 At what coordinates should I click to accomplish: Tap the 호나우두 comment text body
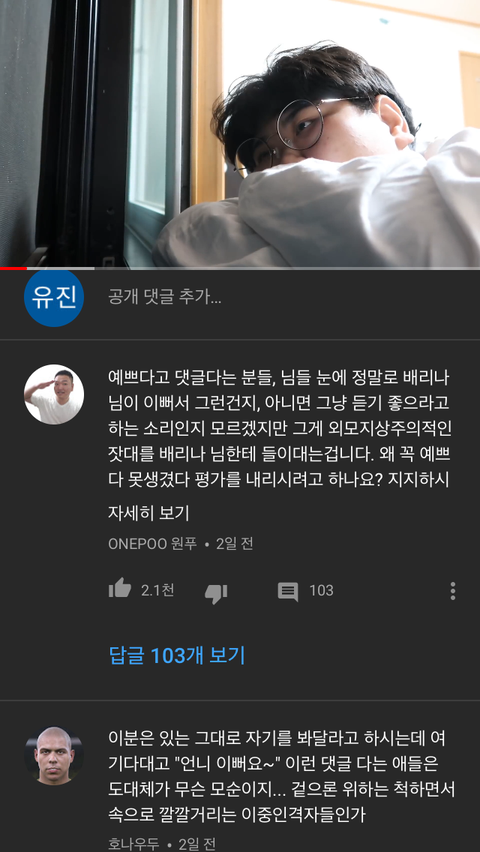click(x=281, y=777)
